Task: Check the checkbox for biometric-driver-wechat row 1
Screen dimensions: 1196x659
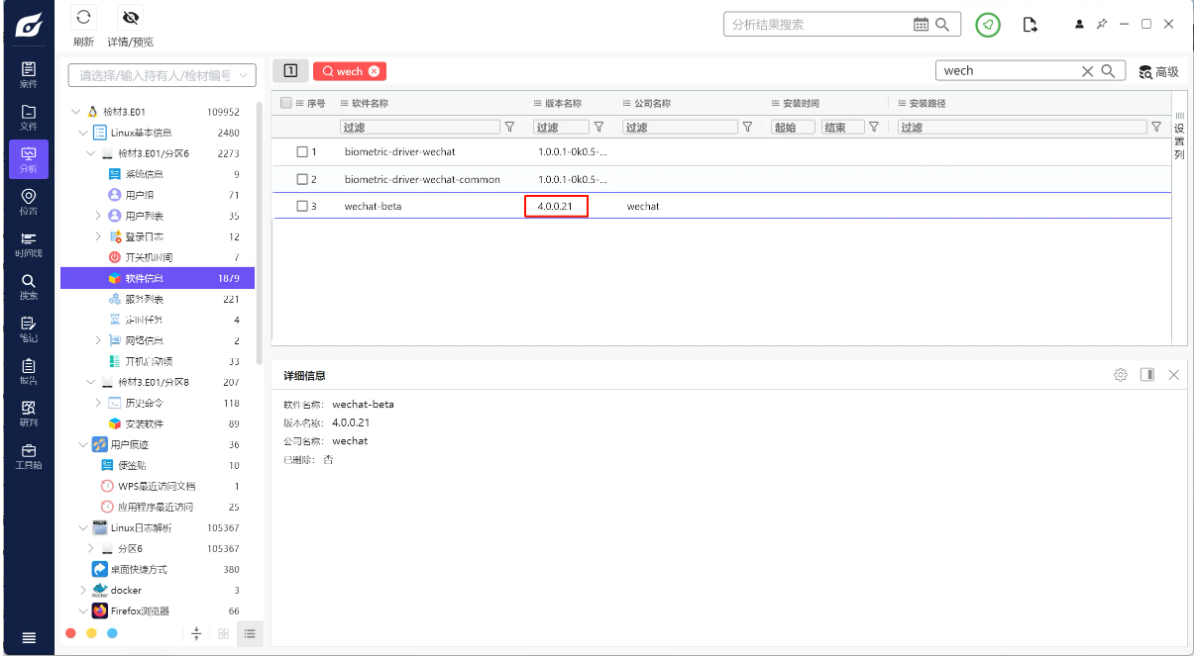Action: 302,152
